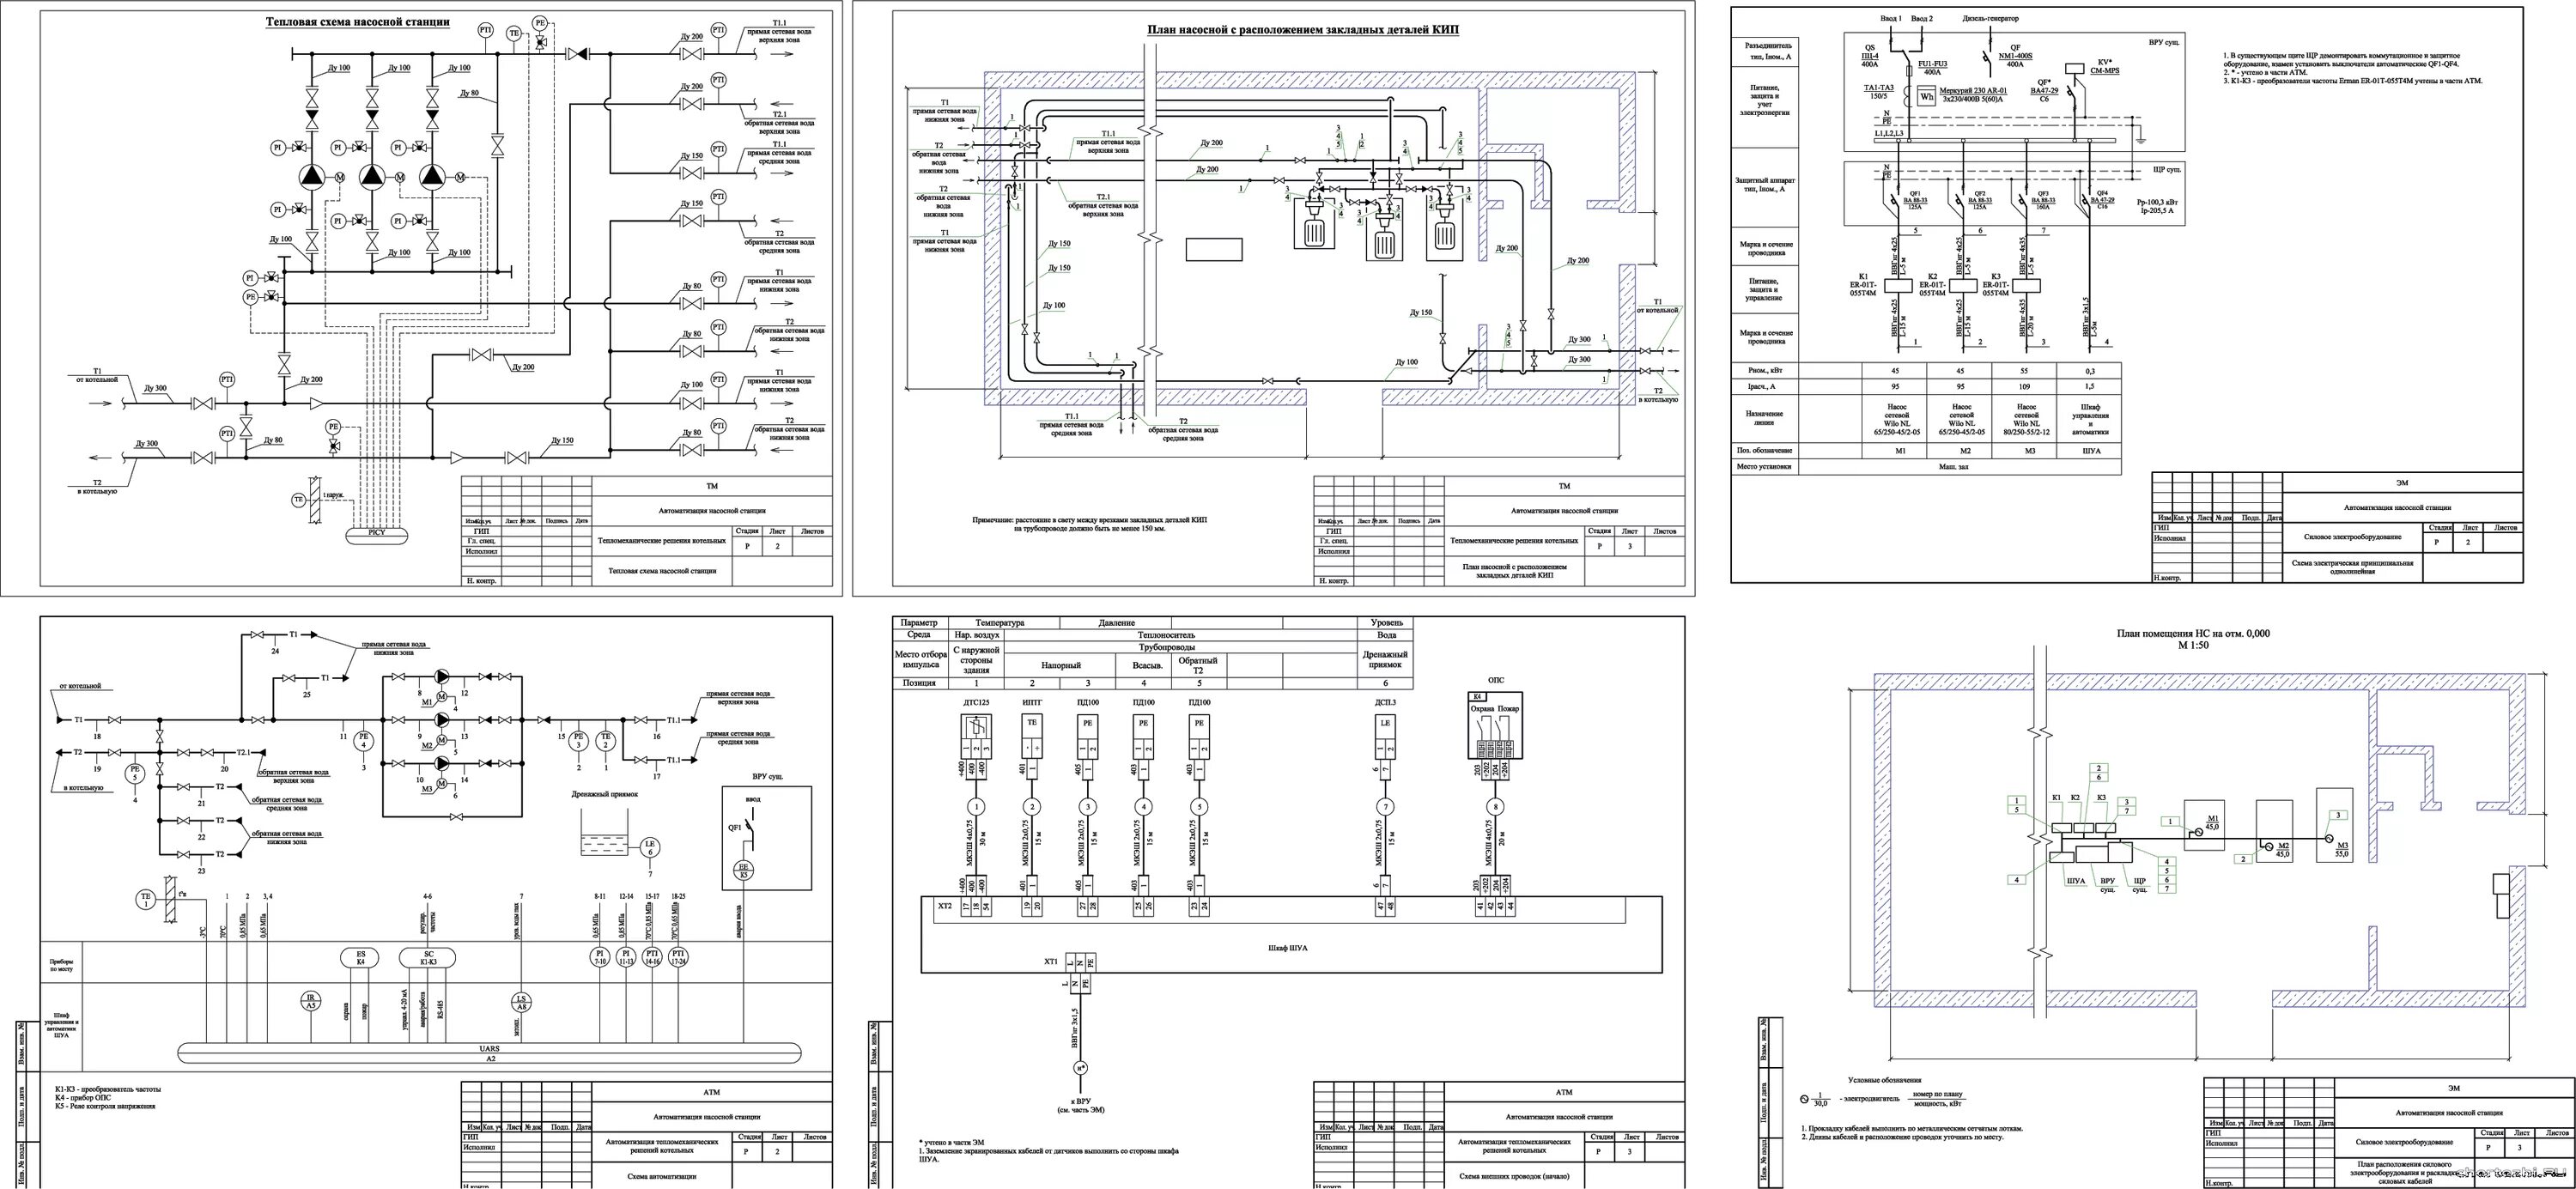Screen dimensions: 2576x1189
Task: Click the "ES K4" instrument symbol
Action: (361, 958)
